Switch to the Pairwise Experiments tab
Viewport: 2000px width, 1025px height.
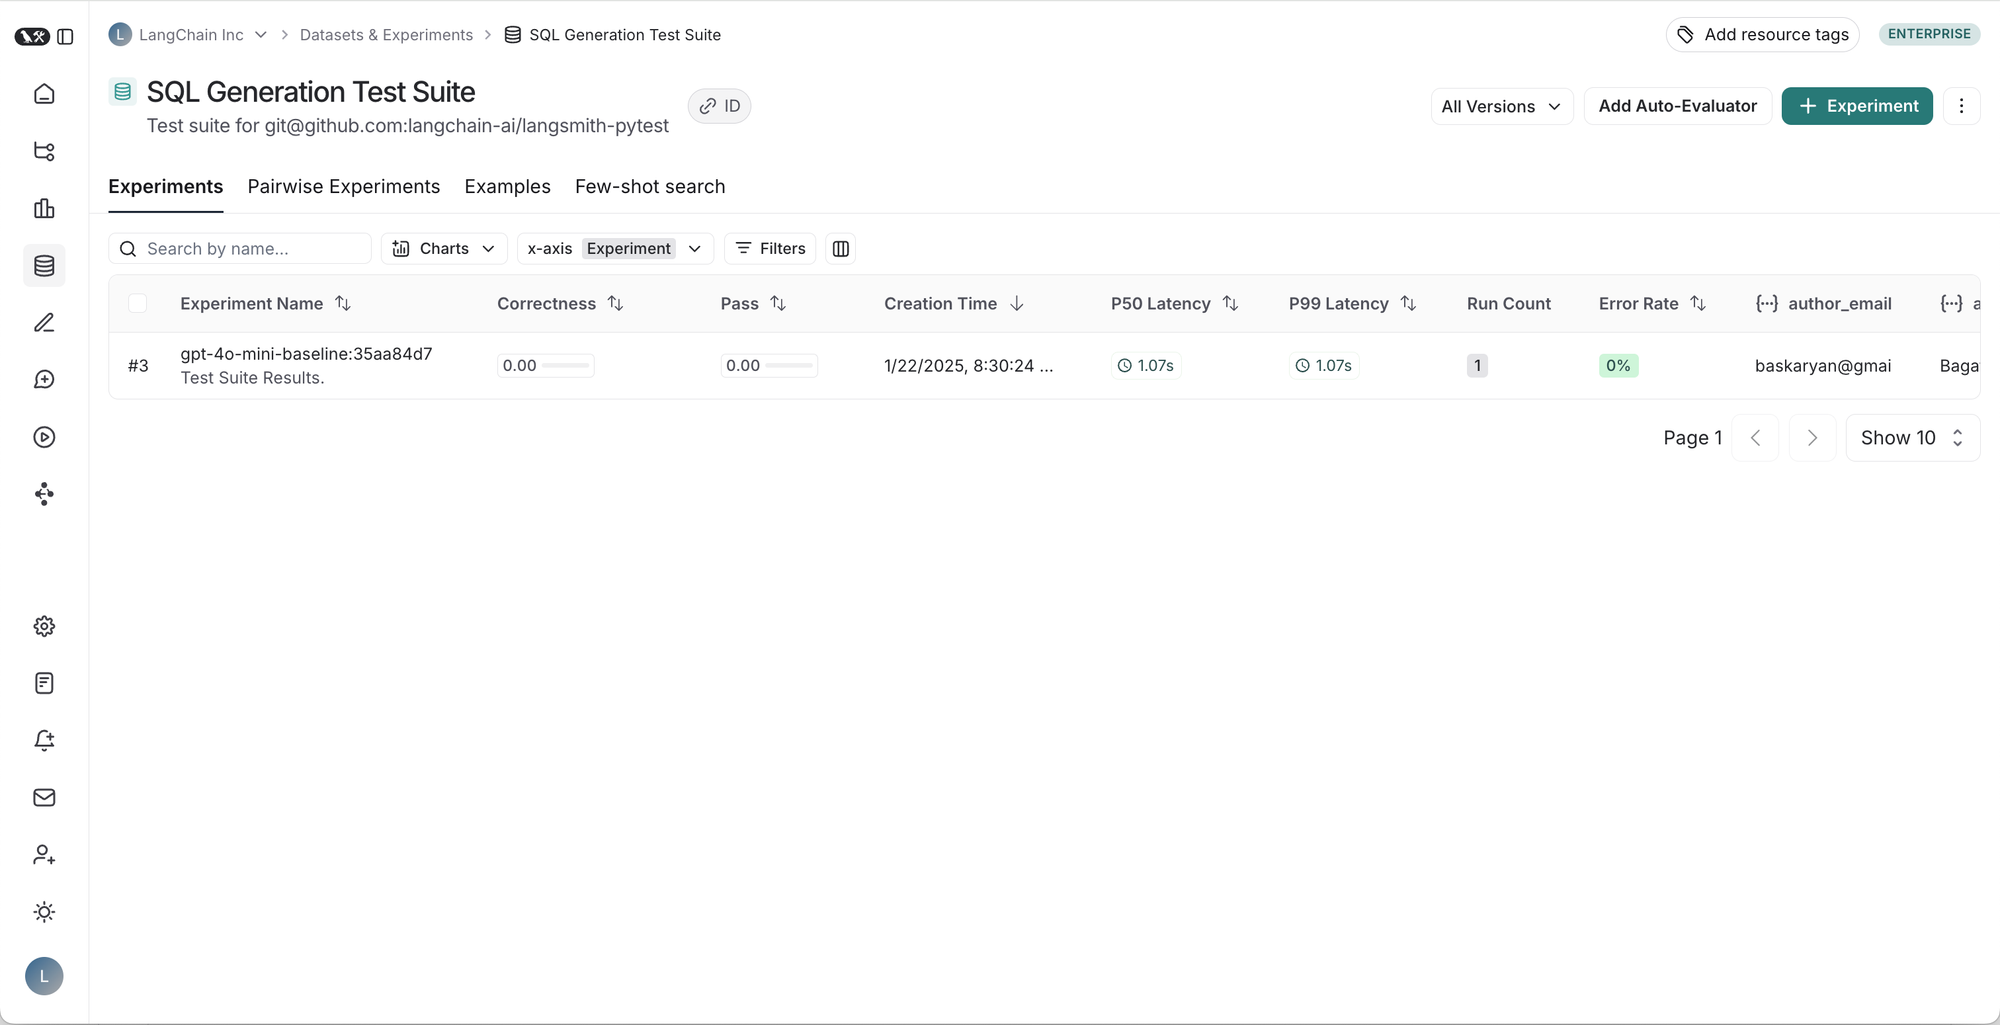pyautogui.click(x=343, y=187)
